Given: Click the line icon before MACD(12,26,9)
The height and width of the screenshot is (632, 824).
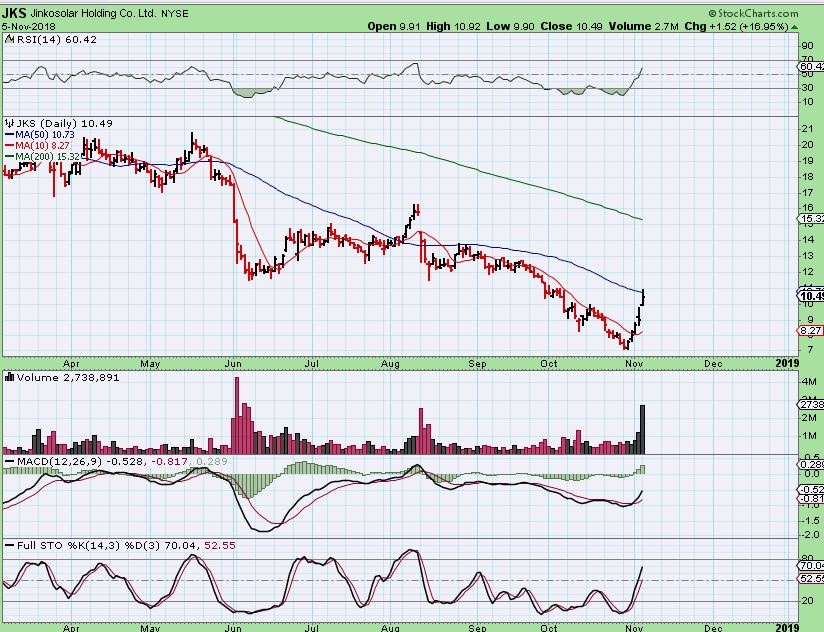Looking at the screenshot, I should click(x=9, y=461).
